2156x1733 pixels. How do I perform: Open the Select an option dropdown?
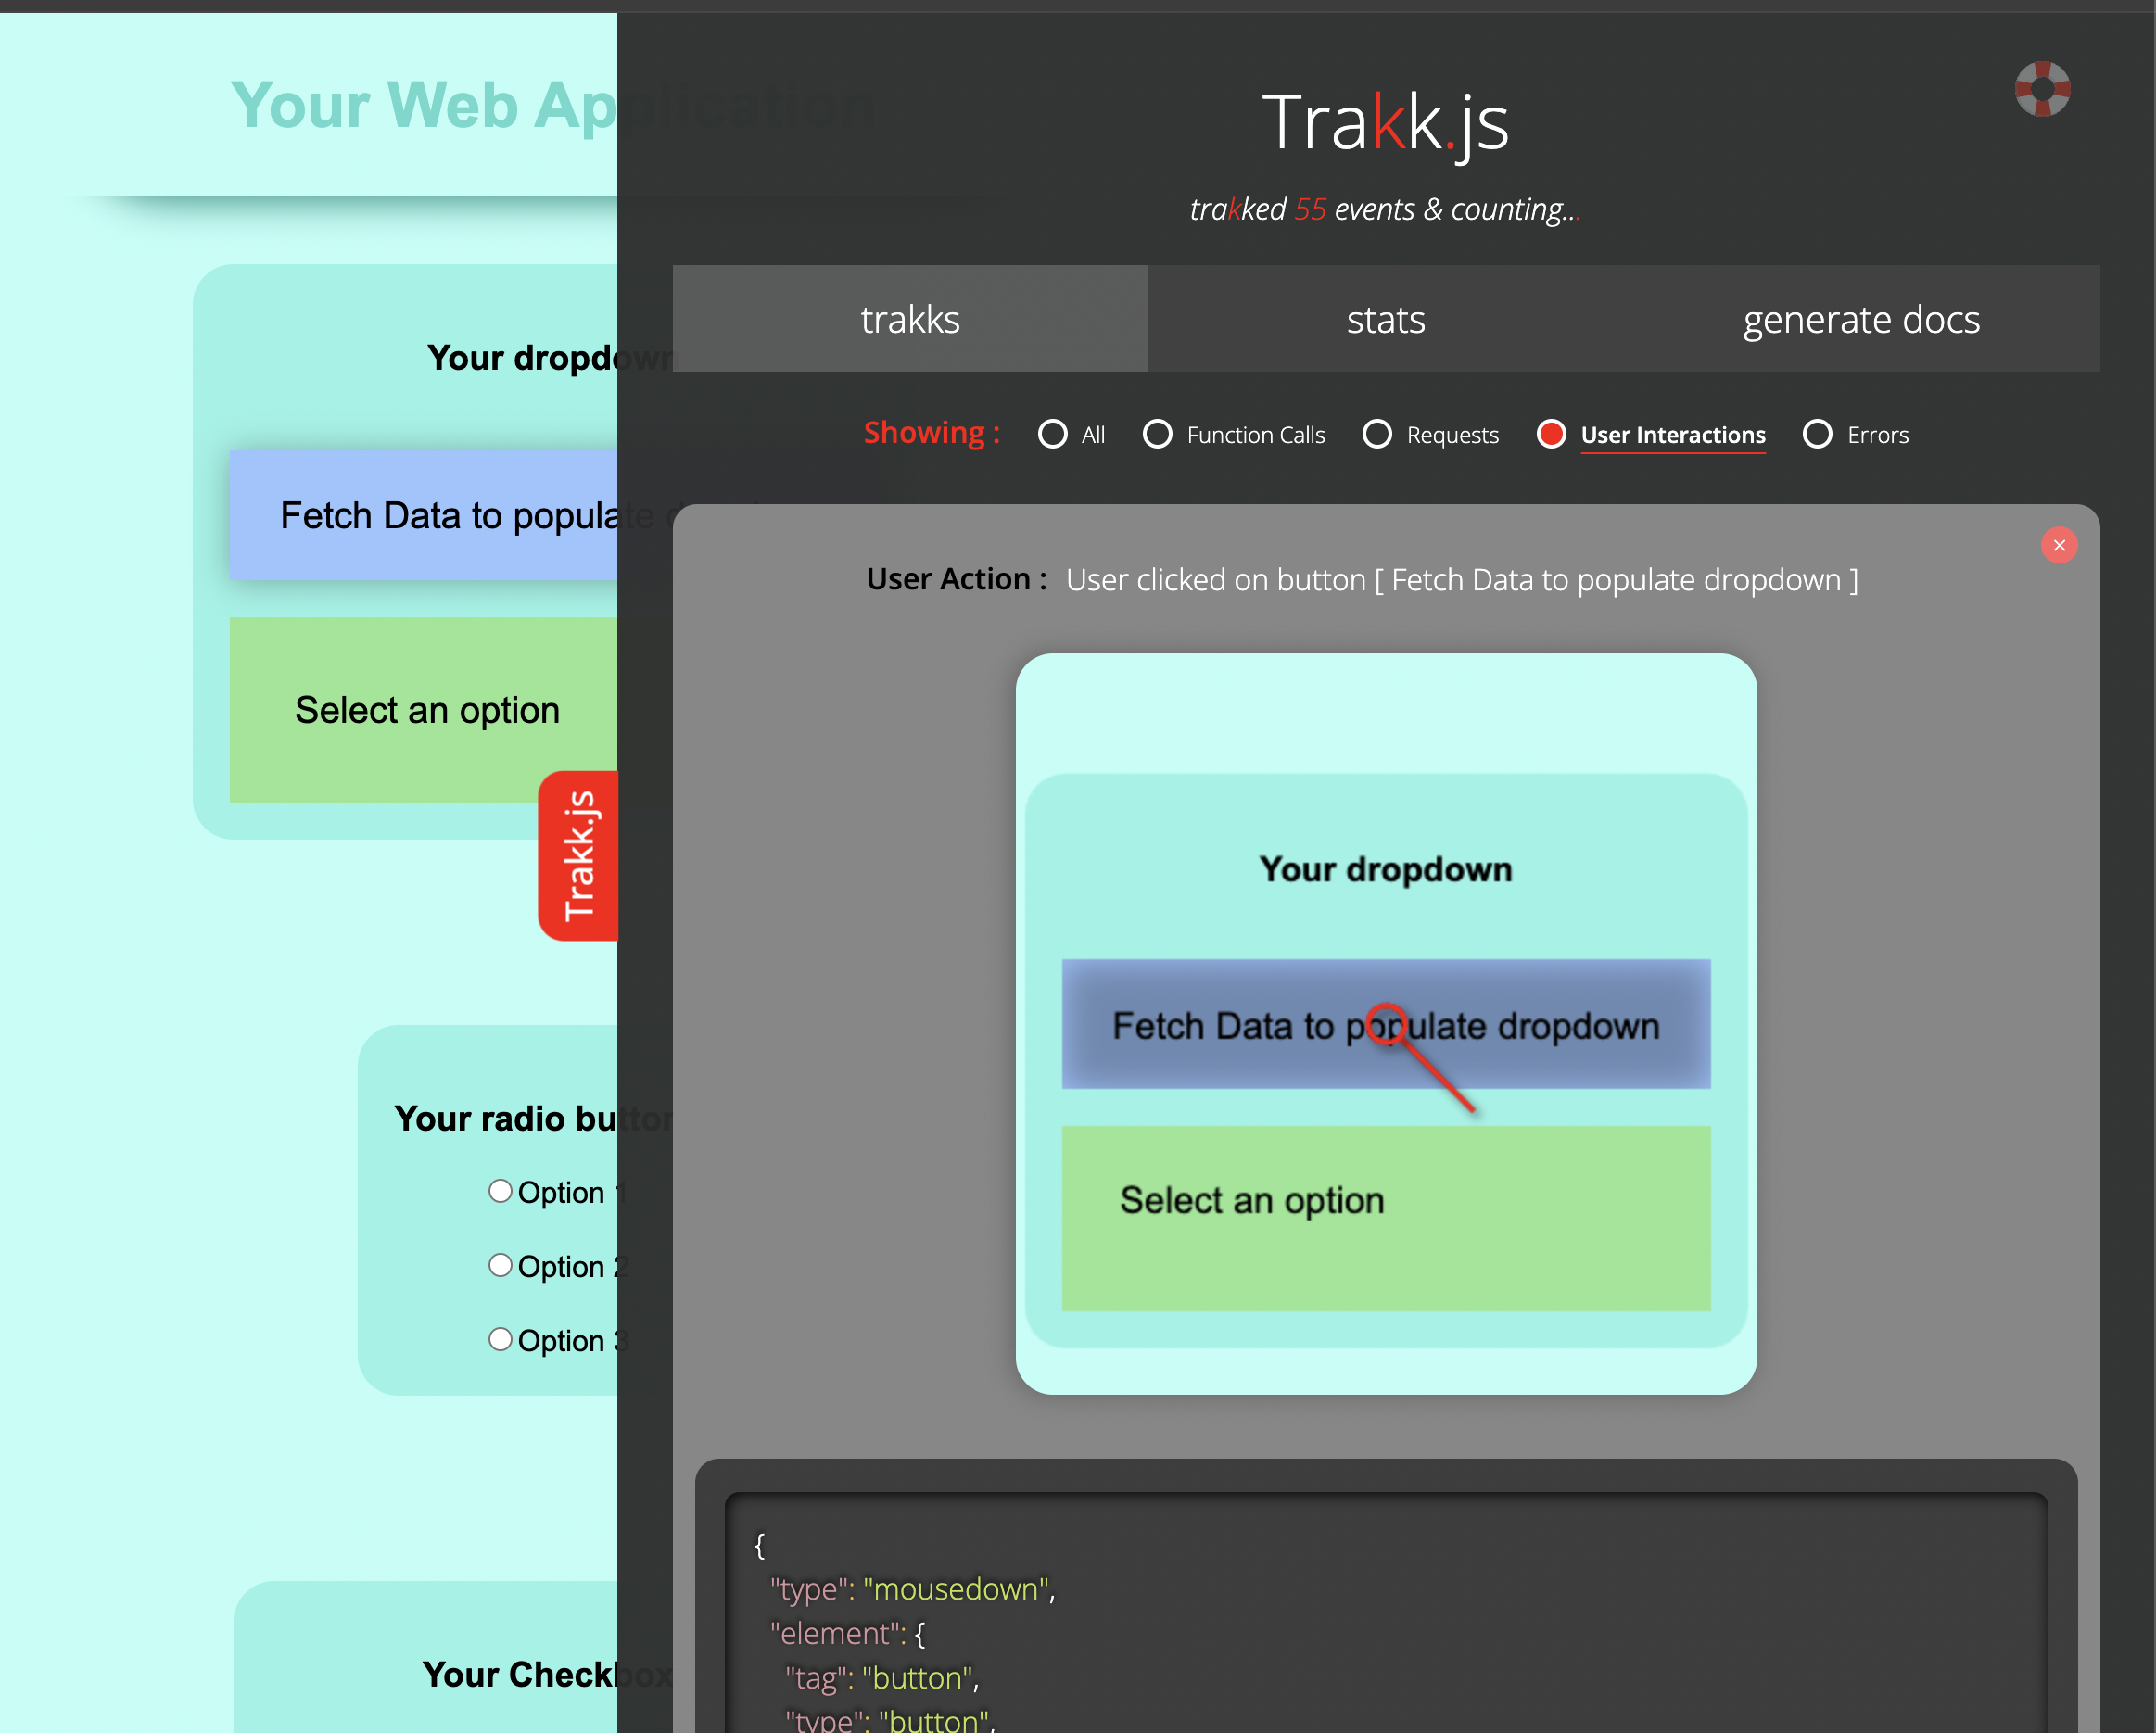424,709
